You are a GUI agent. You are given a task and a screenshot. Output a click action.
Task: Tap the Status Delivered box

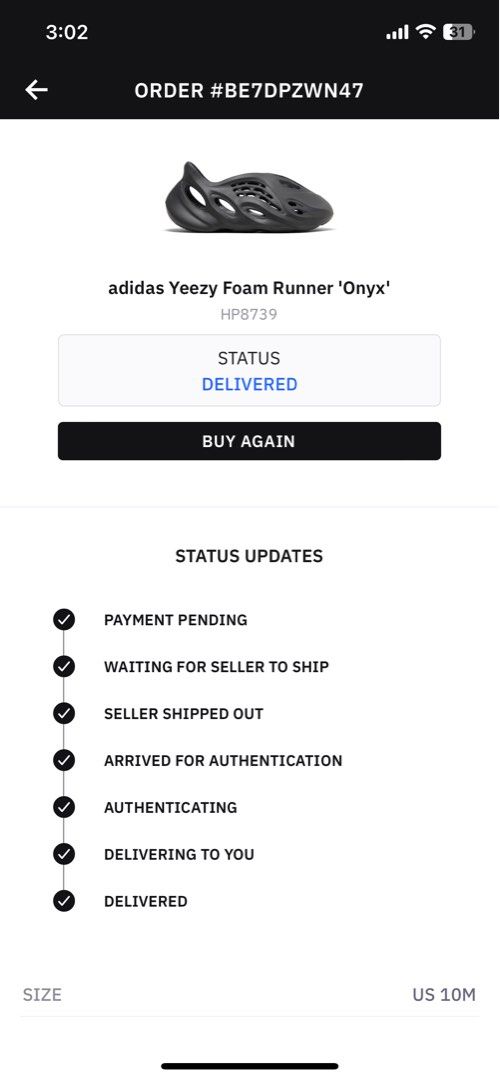coord(249,371)
